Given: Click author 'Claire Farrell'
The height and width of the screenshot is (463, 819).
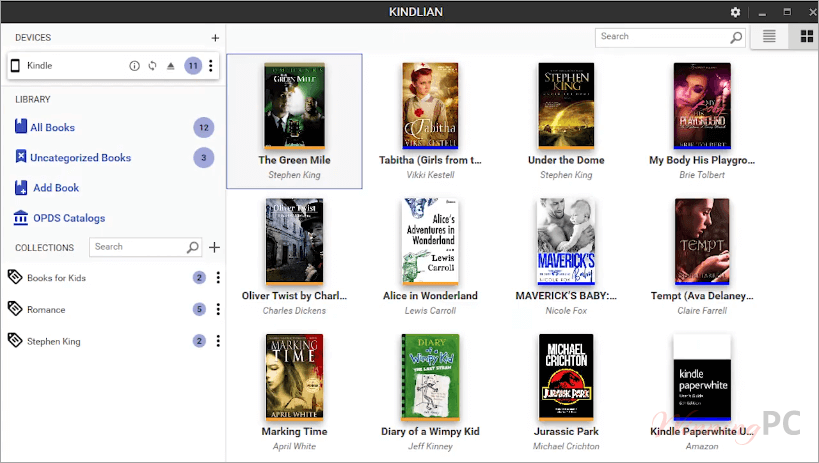Looking at the screenshot, I should 702,311.
